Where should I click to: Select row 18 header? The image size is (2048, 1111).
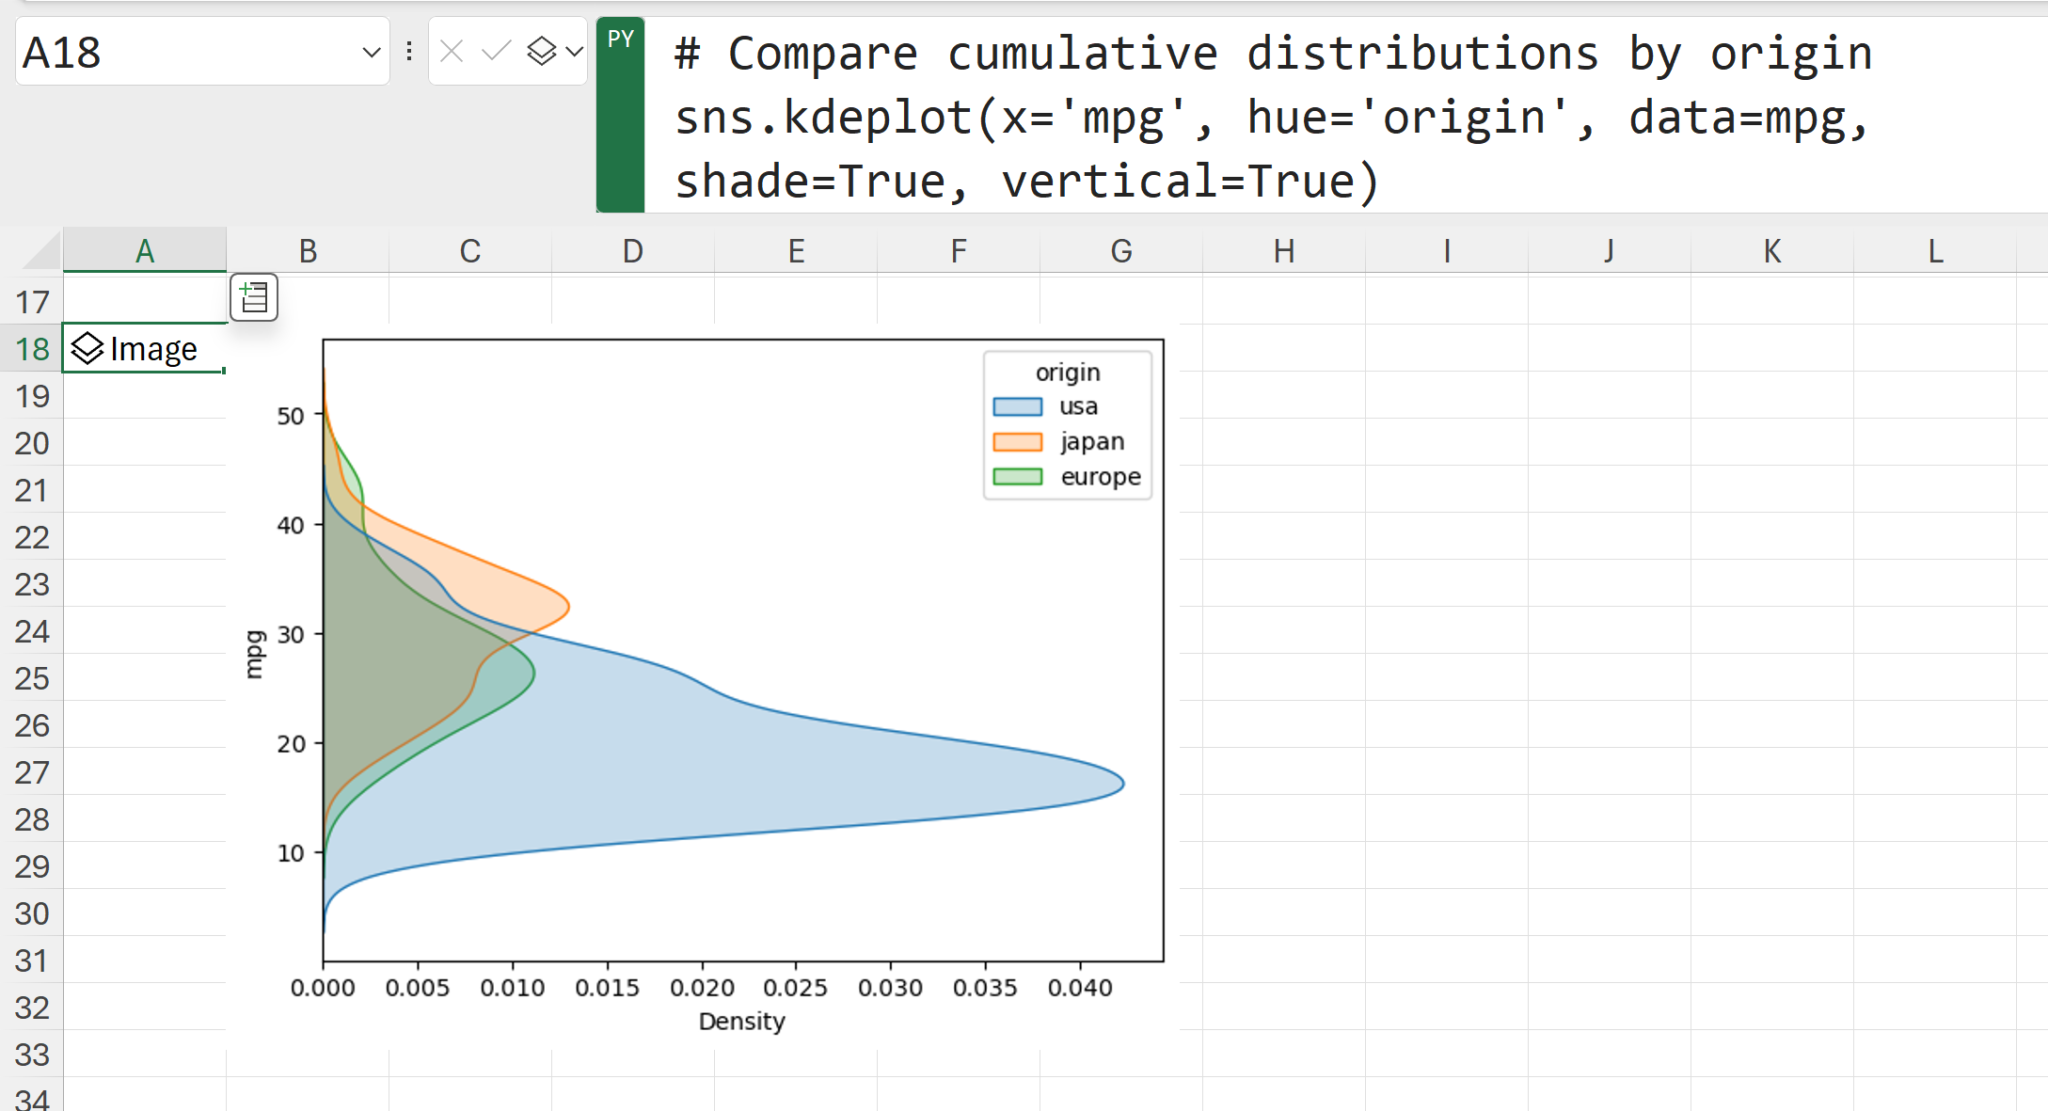pyautogui.click(x=32, y=349)
